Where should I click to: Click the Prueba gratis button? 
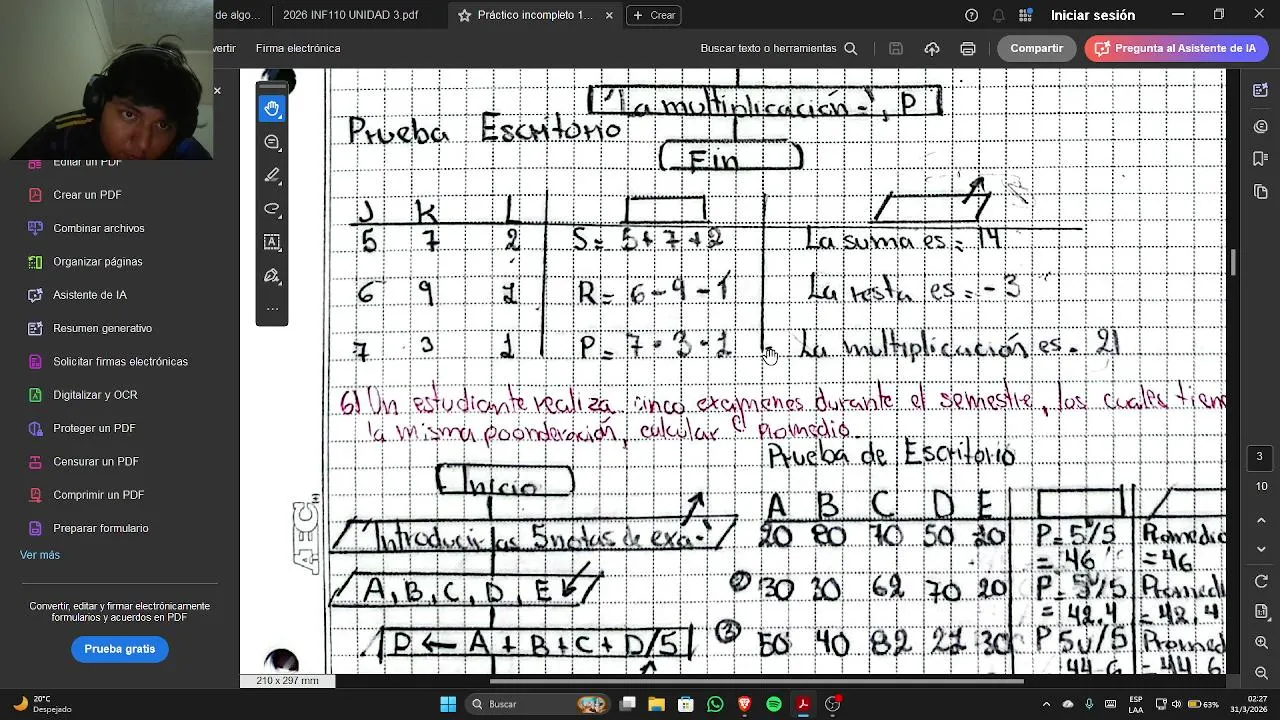click(120, 649)
